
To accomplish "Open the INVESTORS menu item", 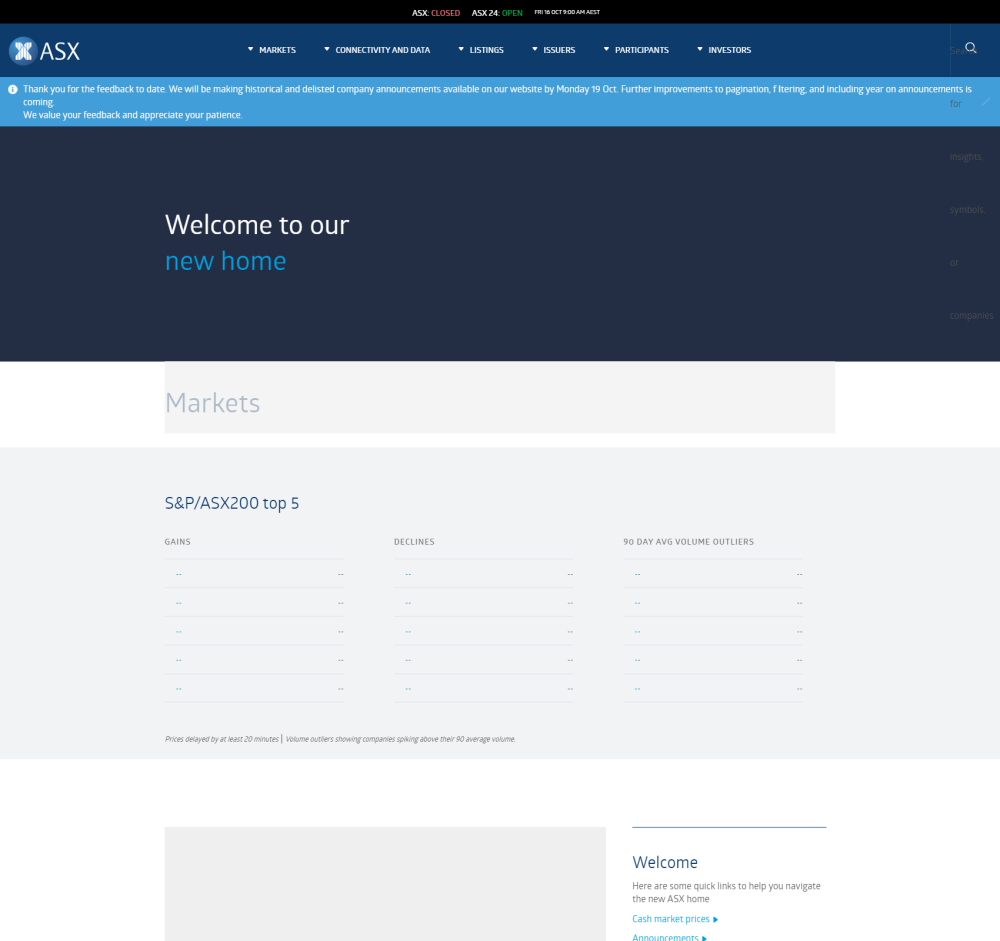I will click(729, 49).
